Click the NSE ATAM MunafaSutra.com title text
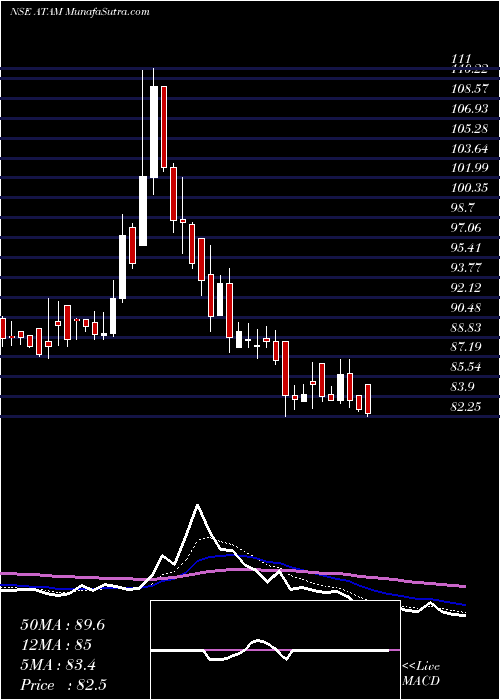This screenshot has height=700, width=500. coord(79,12)
